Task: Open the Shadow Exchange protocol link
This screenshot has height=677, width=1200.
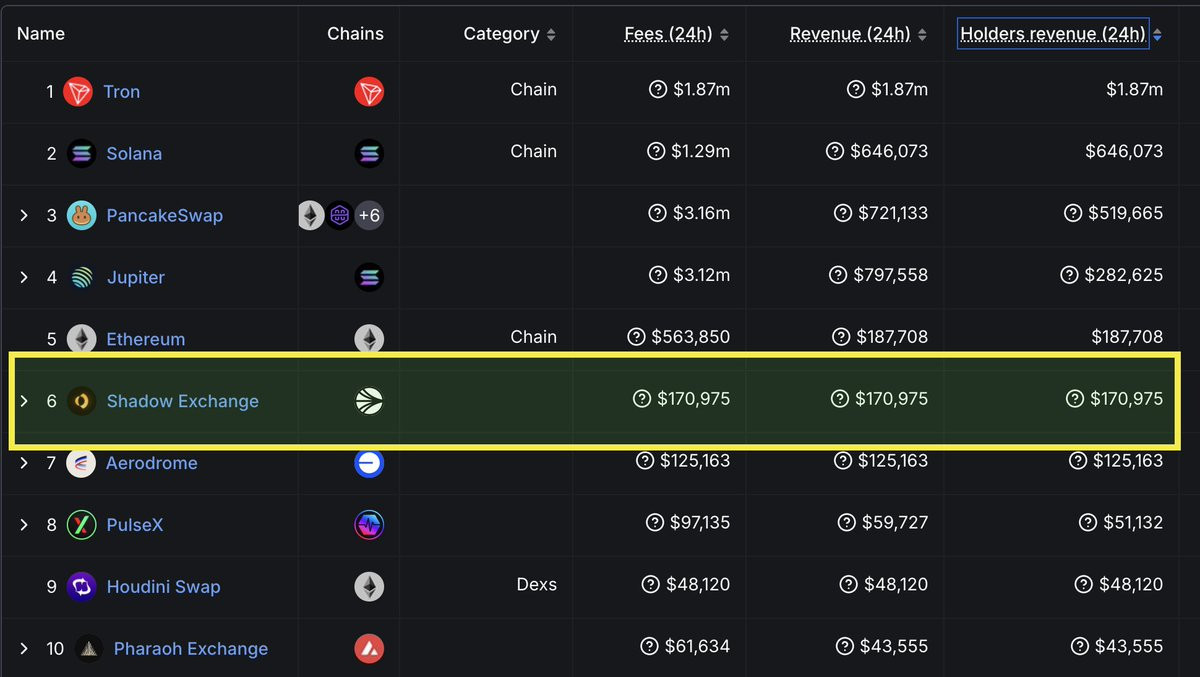Action: pos(183,401)
